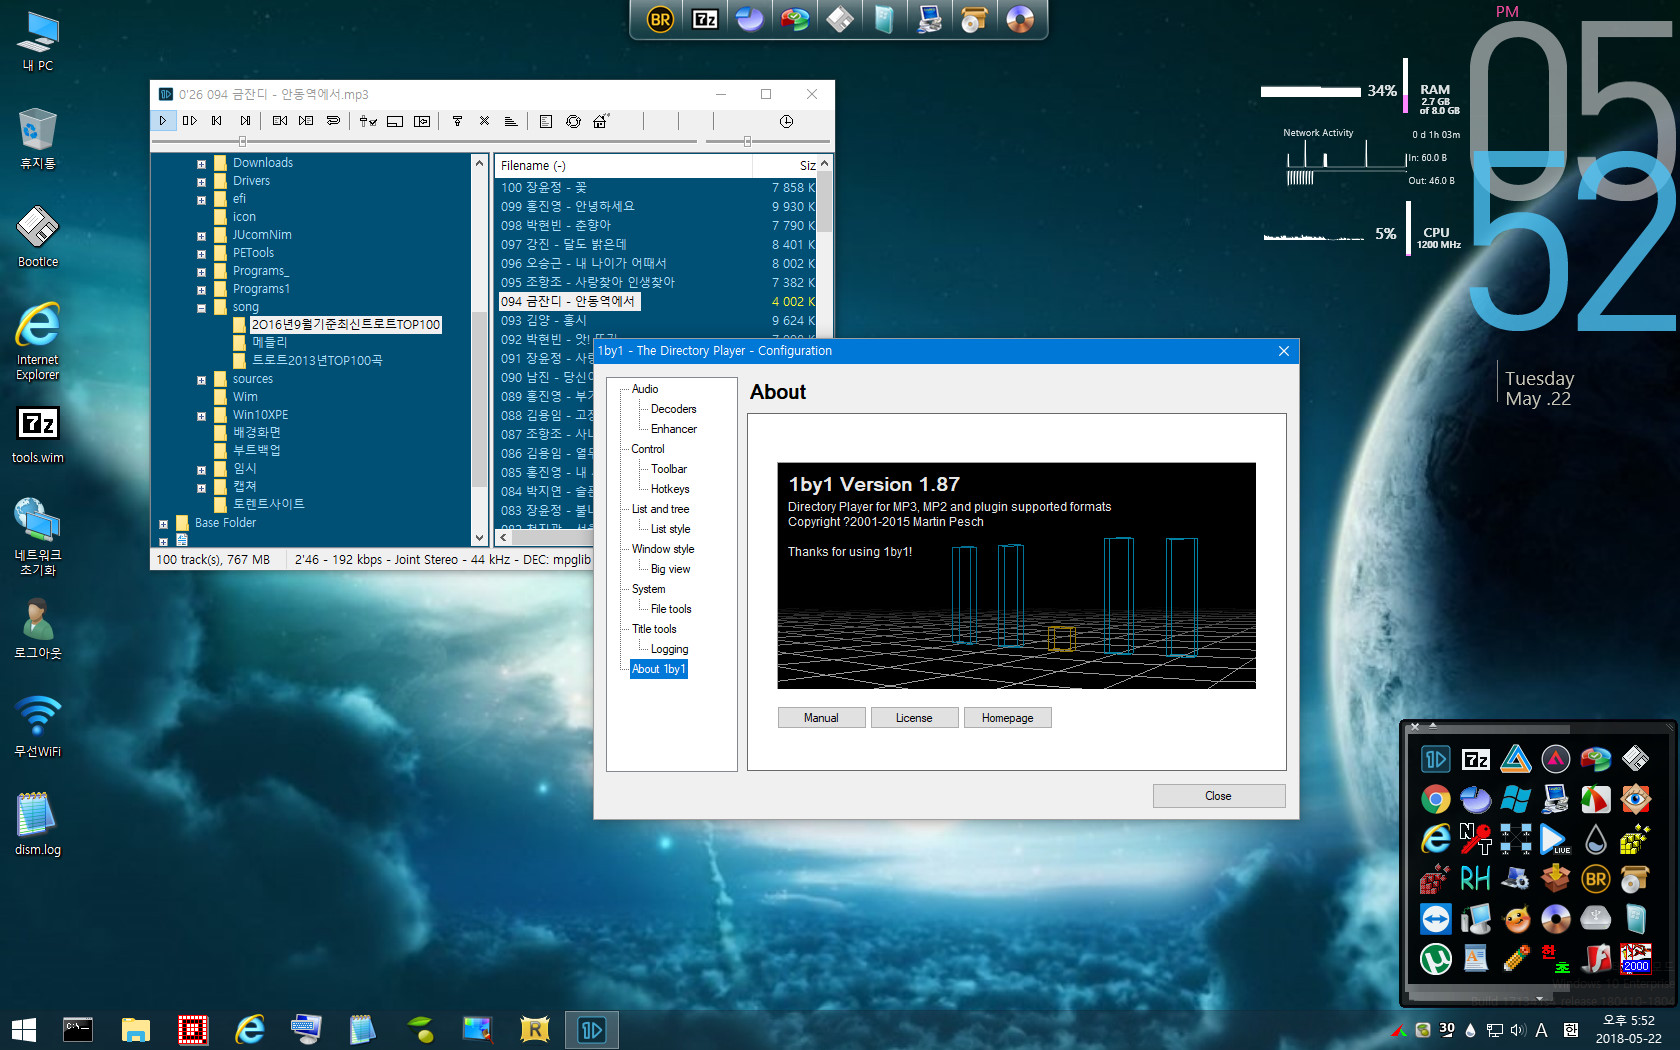Select About 1by1 in configuration tree
The height and width of the screenshot is (1050, 1680).
[659, 669]
